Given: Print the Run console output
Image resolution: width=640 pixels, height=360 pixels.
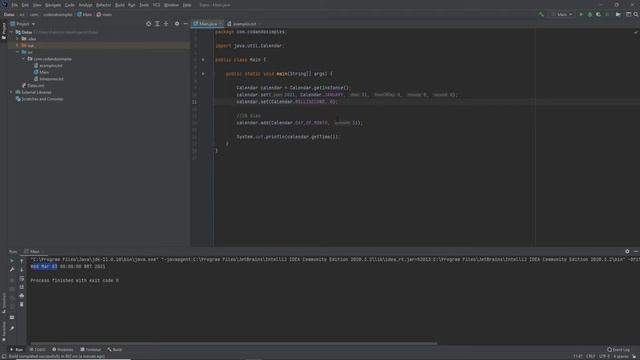Looking at the screenshot, I should (x=22, y=296).
